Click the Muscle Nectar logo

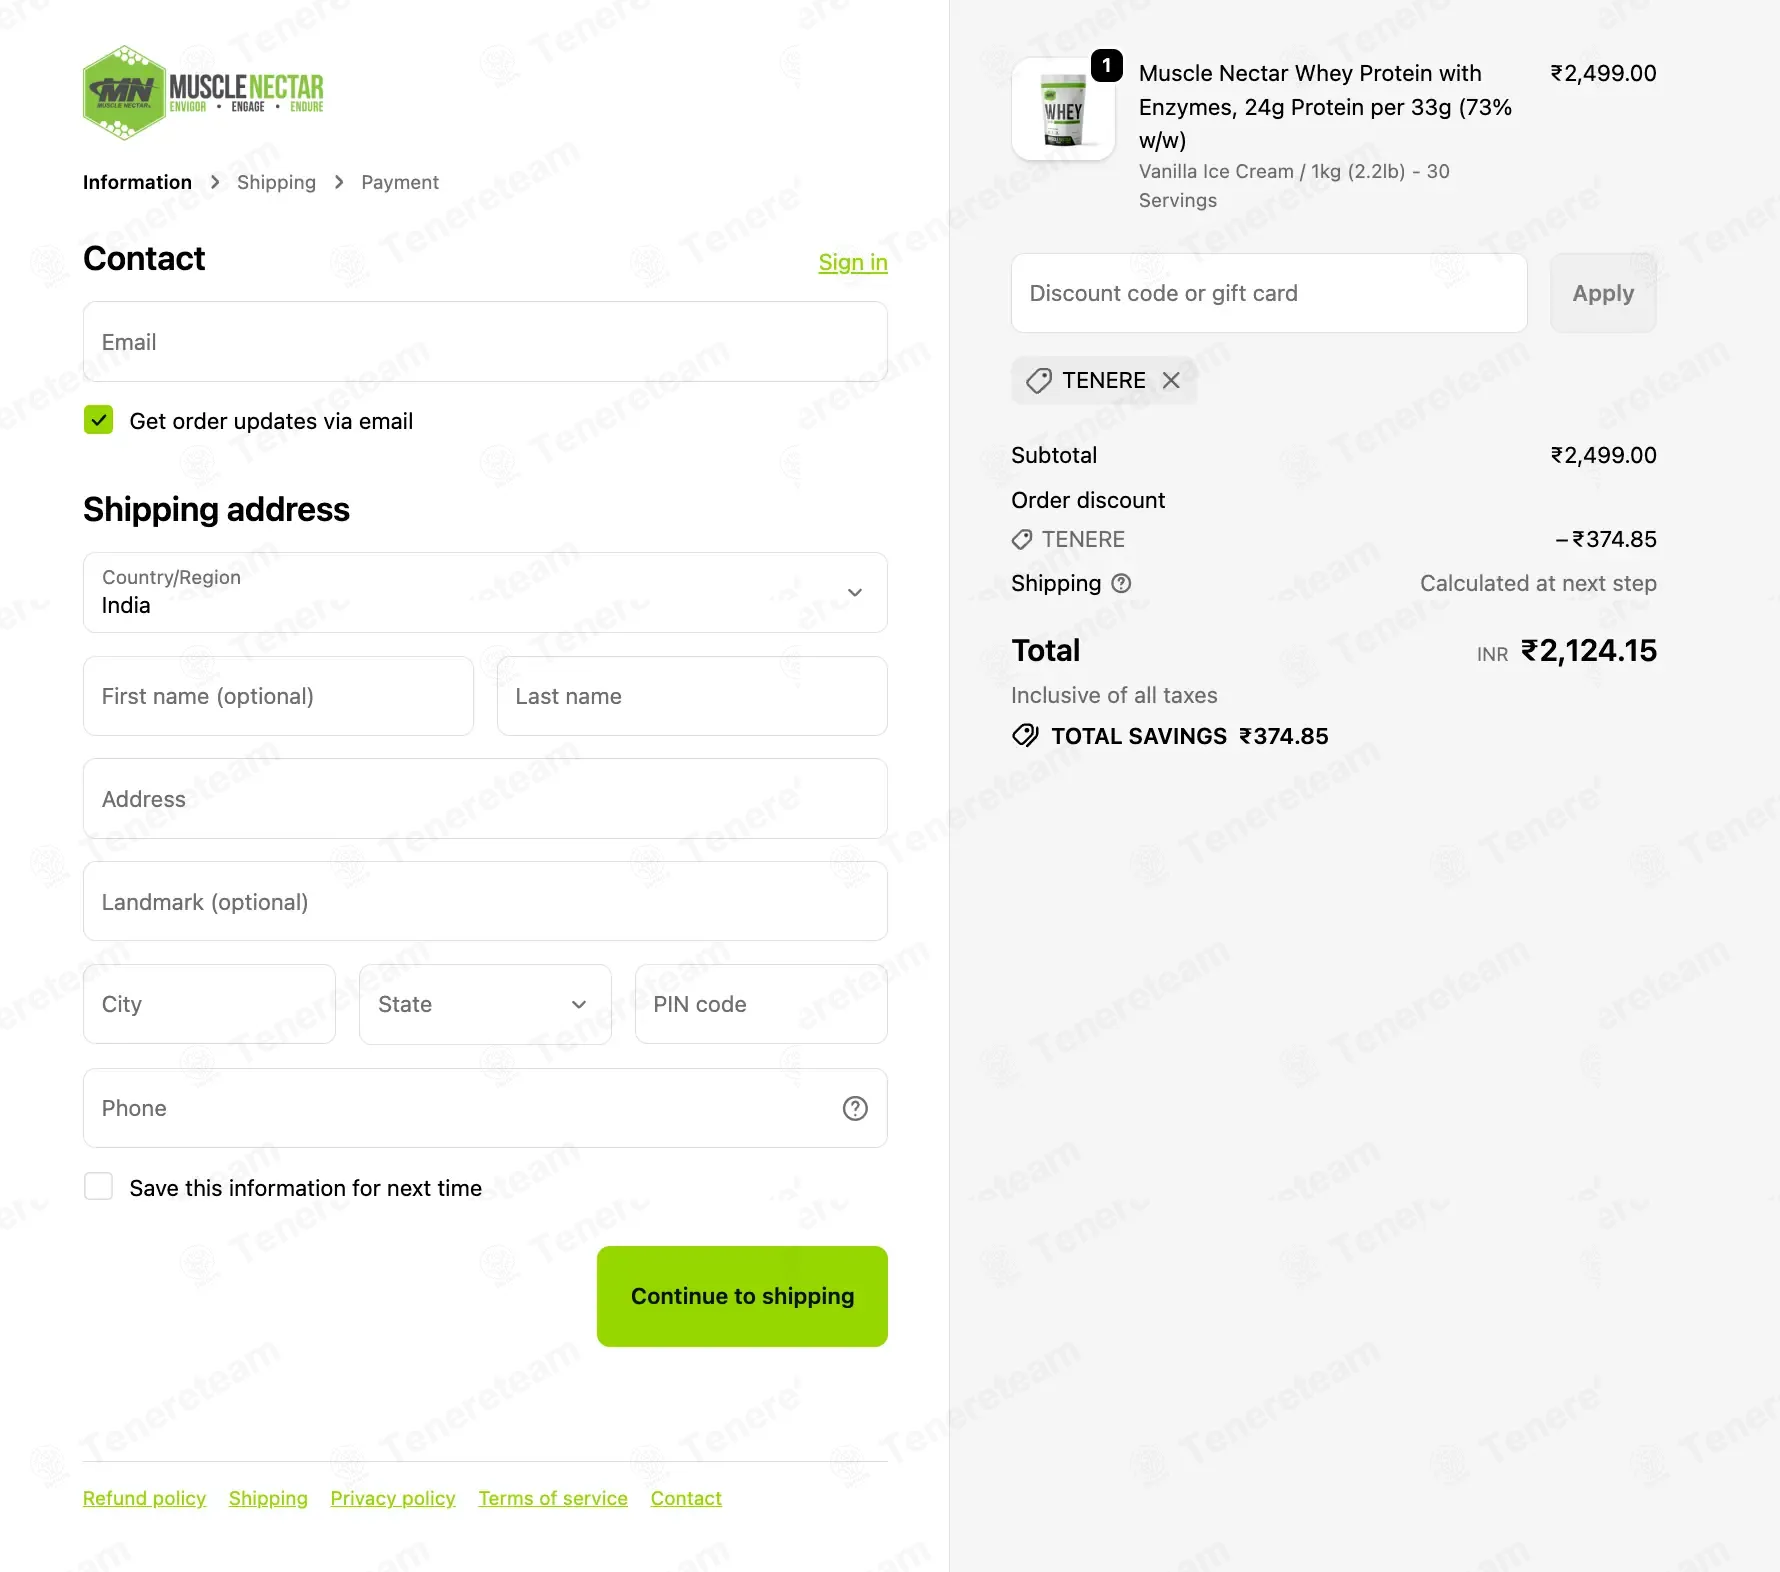pos(203,93)
